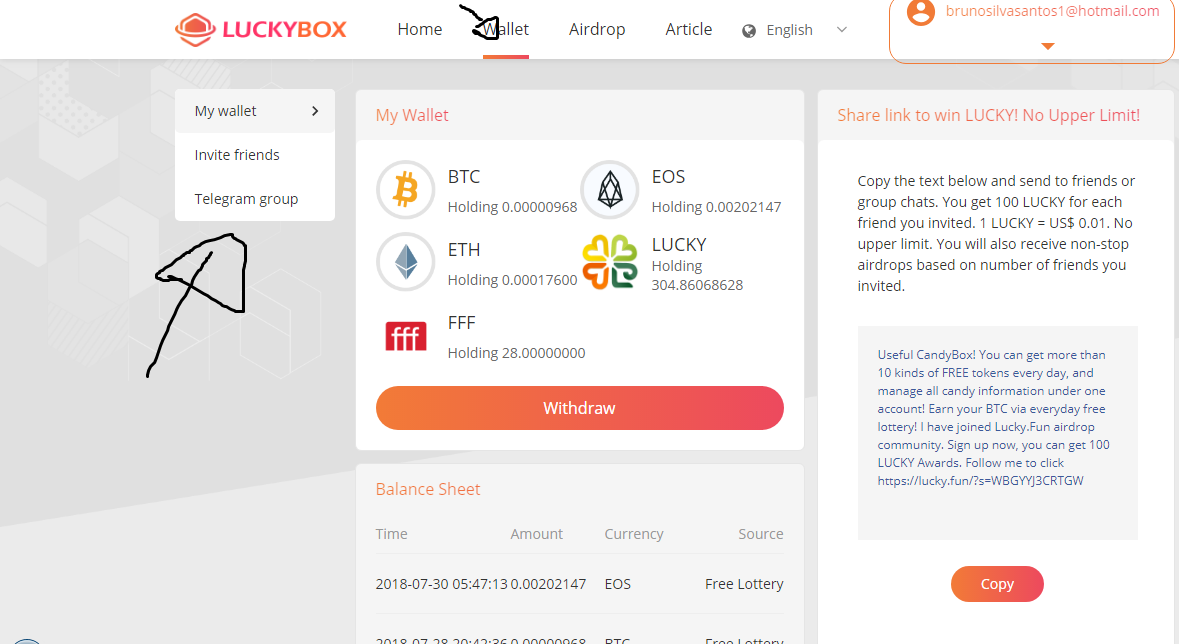
Task: Click the LUCKY holding 304.86068628 value
Action: (697, 275)
